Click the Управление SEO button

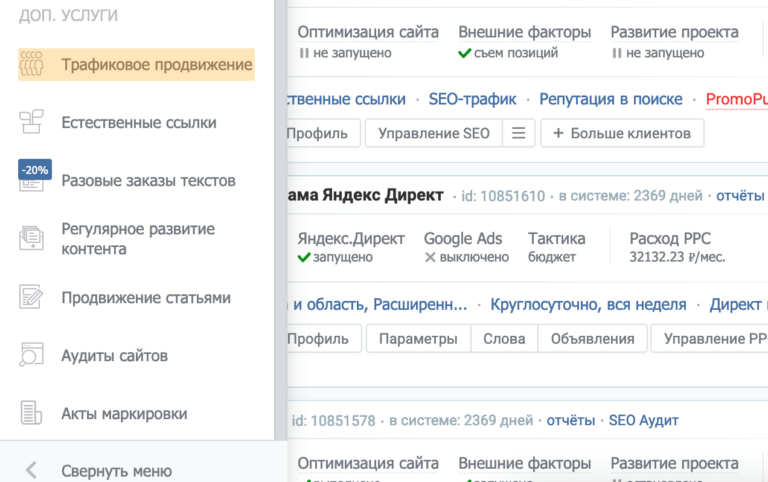click(x=433, y=133)
